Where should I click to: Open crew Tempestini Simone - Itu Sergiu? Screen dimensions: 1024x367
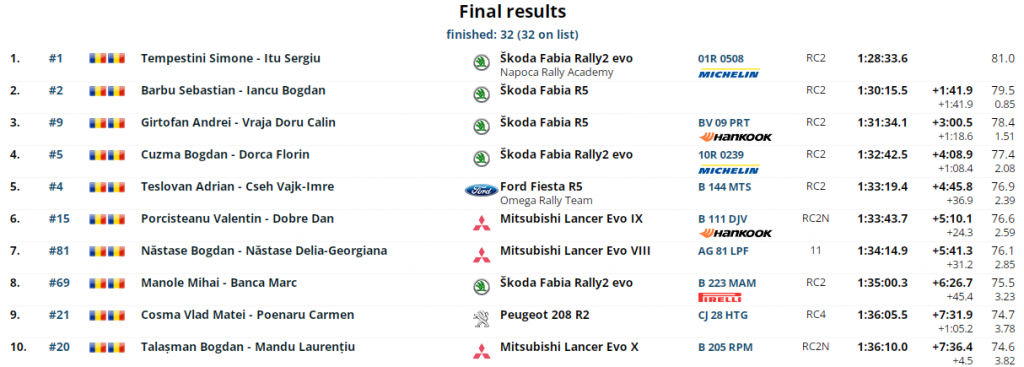point(231,58)
